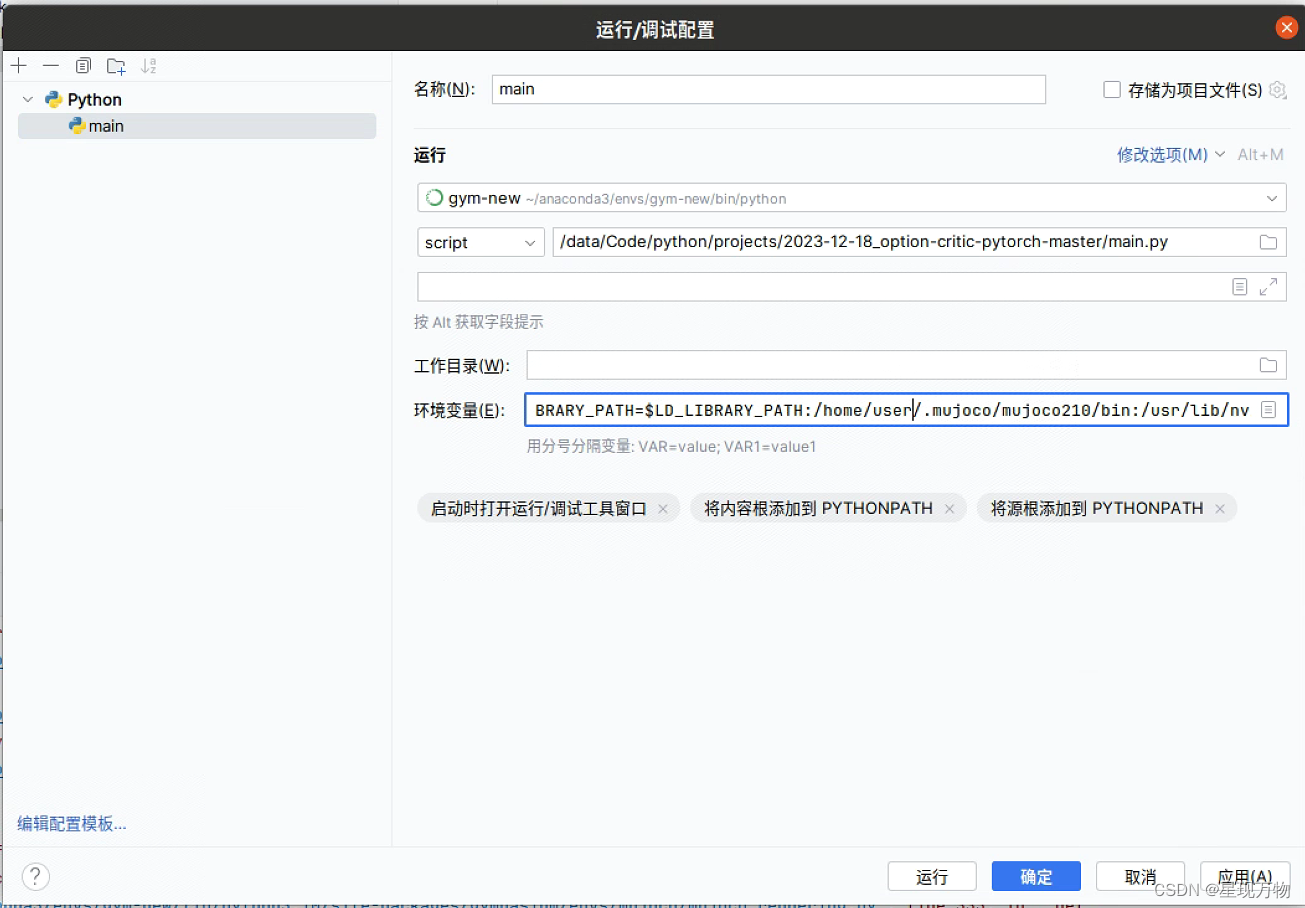Open the gym-new interpreter dropdown
The width and height of the screenshot is (1305, 908).
(852, 198)
